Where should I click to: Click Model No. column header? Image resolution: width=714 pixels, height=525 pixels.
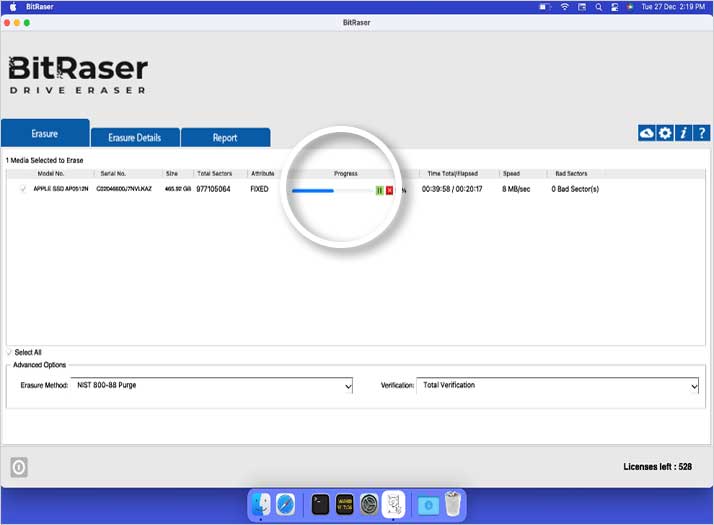[x=51, y=173]
